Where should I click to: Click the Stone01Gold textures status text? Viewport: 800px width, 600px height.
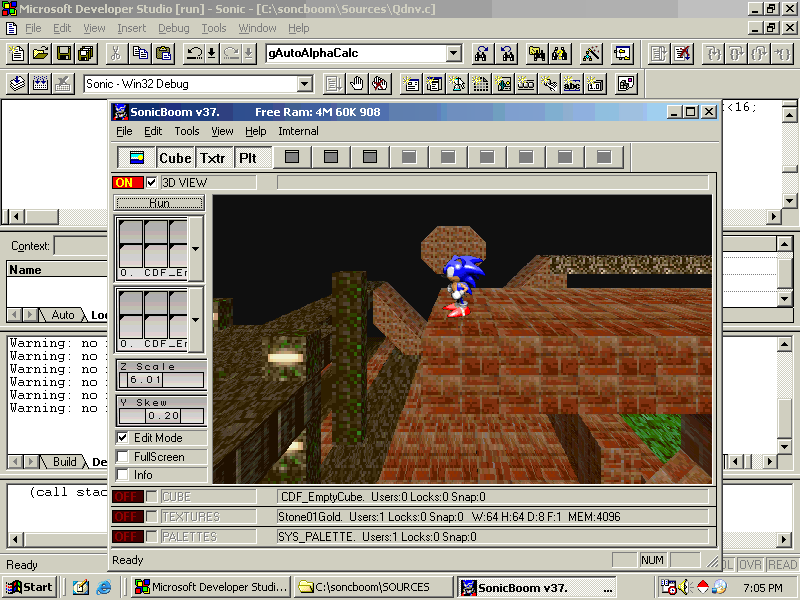click(448, 516)
